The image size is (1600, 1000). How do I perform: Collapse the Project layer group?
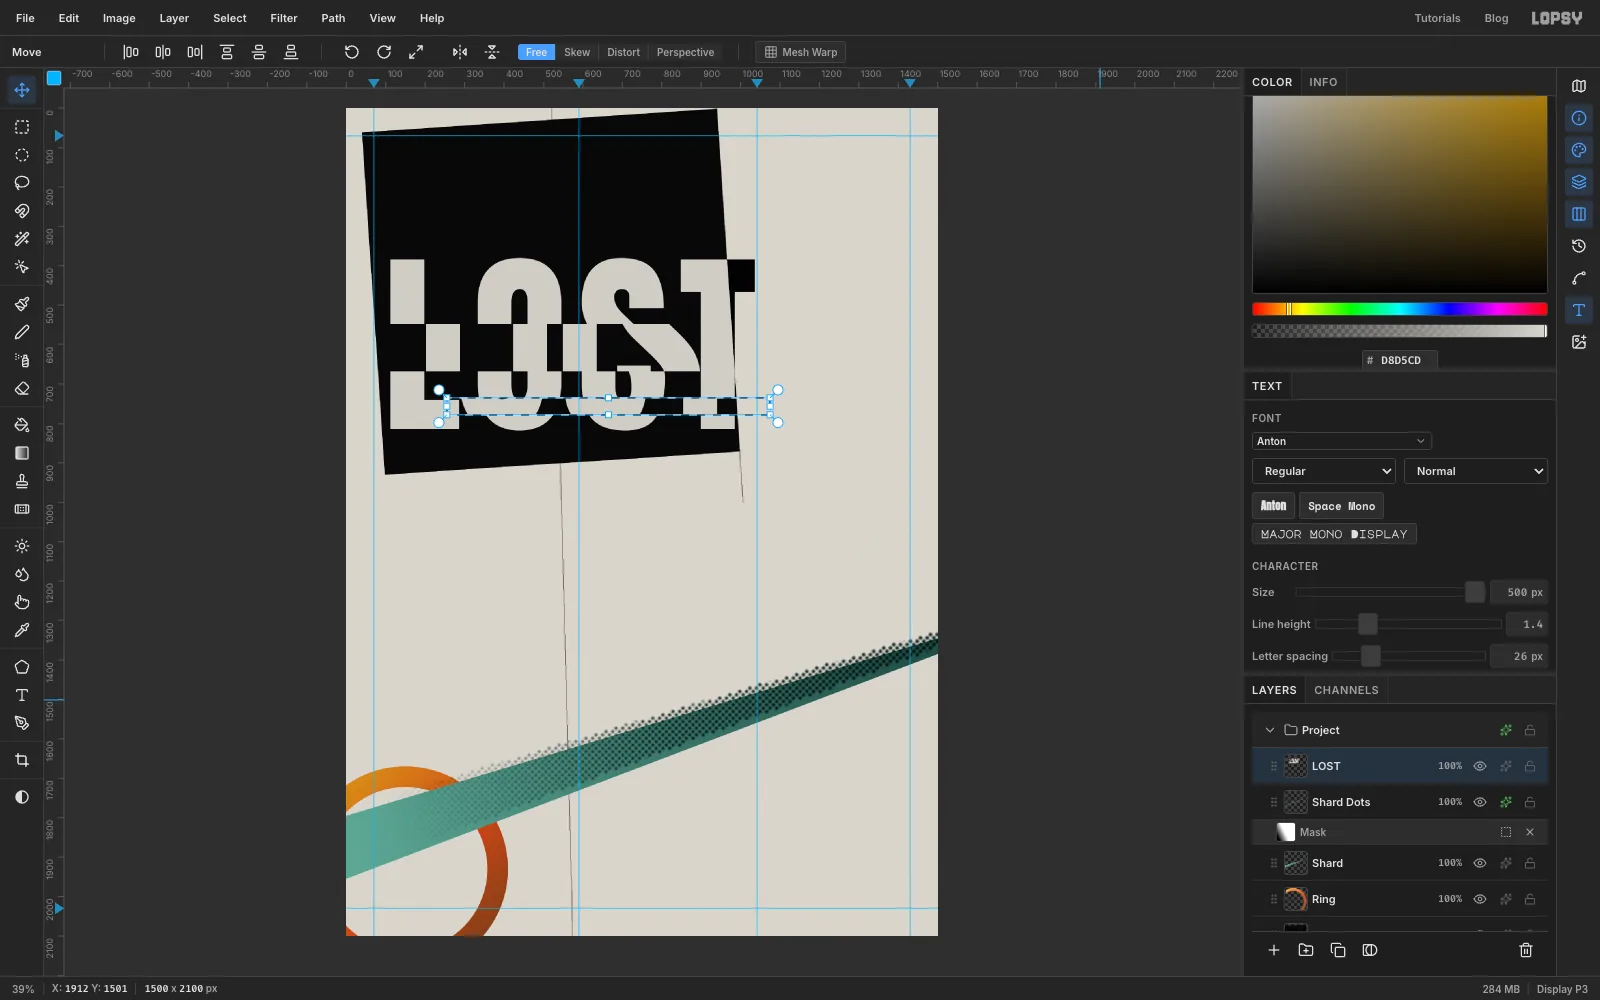[1270, 730]
